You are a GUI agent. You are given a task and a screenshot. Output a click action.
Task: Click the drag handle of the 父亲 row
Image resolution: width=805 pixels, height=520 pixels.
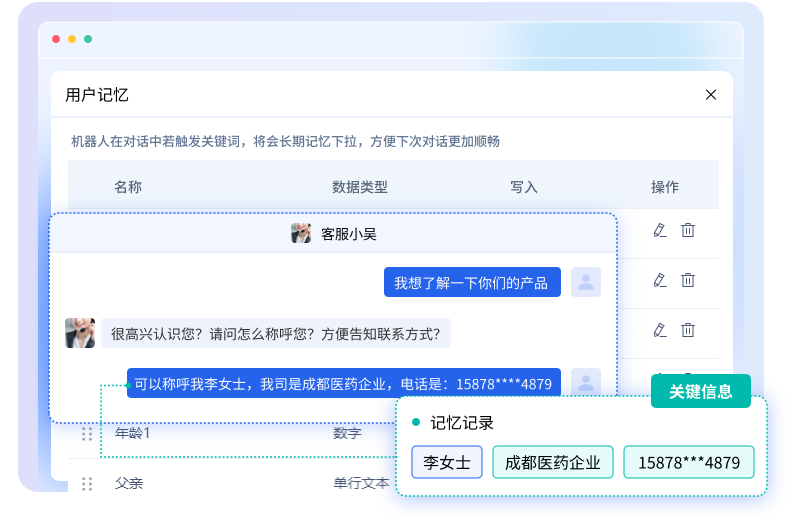[87, 484]
